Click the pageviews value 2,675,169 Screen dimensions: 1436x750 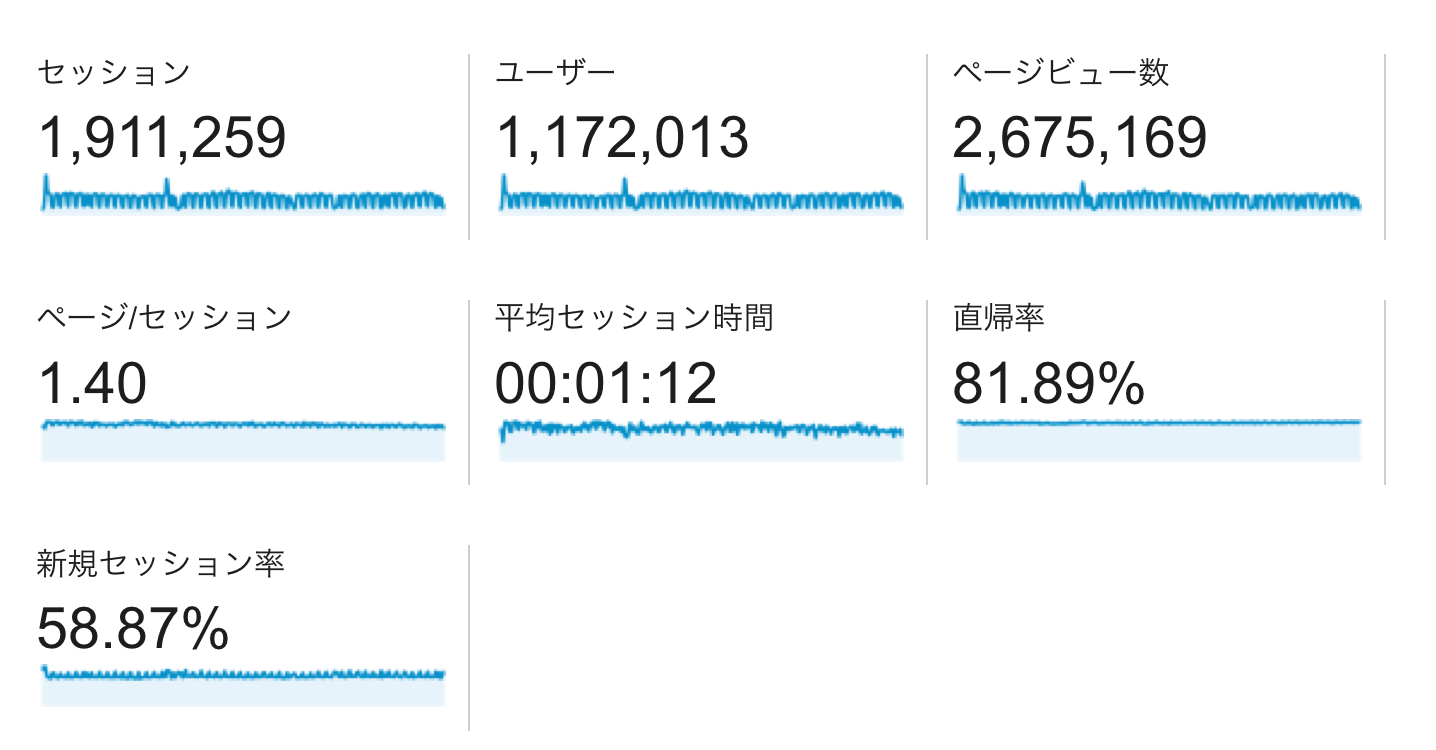(x=1080, y=138)
